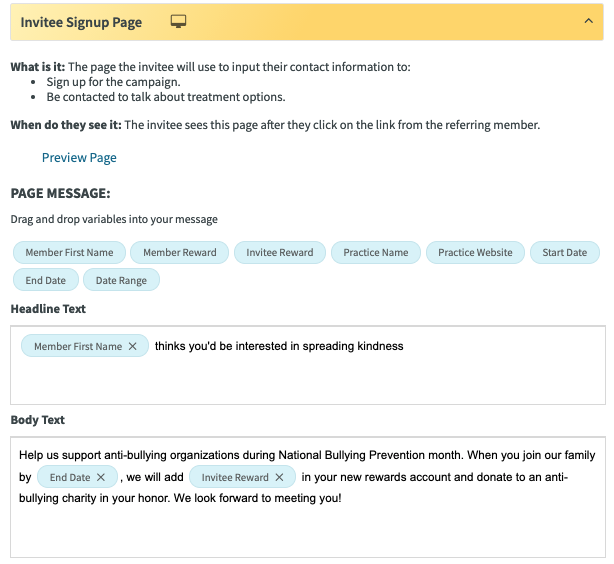The image size is (614, 564).
Task: Click 'thinks you'd be interested in spreading kindness'
Action: point(279,346)
